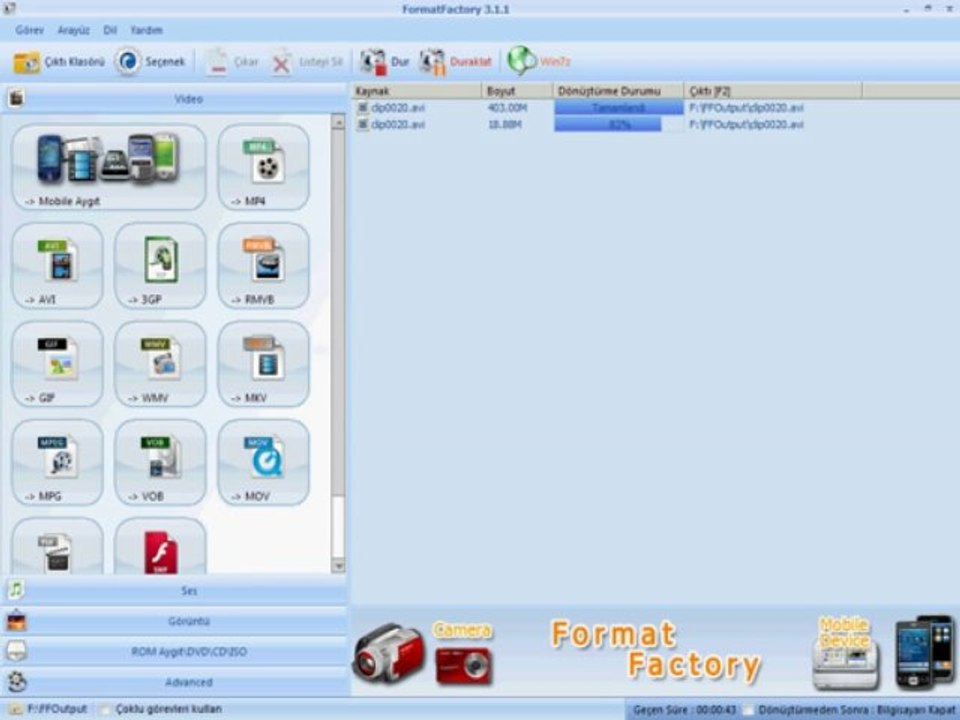The width and height of the screenshot is (960, 720).
Task: Click the Tamamlandı progress bar in first row
Action: point(618,108)
